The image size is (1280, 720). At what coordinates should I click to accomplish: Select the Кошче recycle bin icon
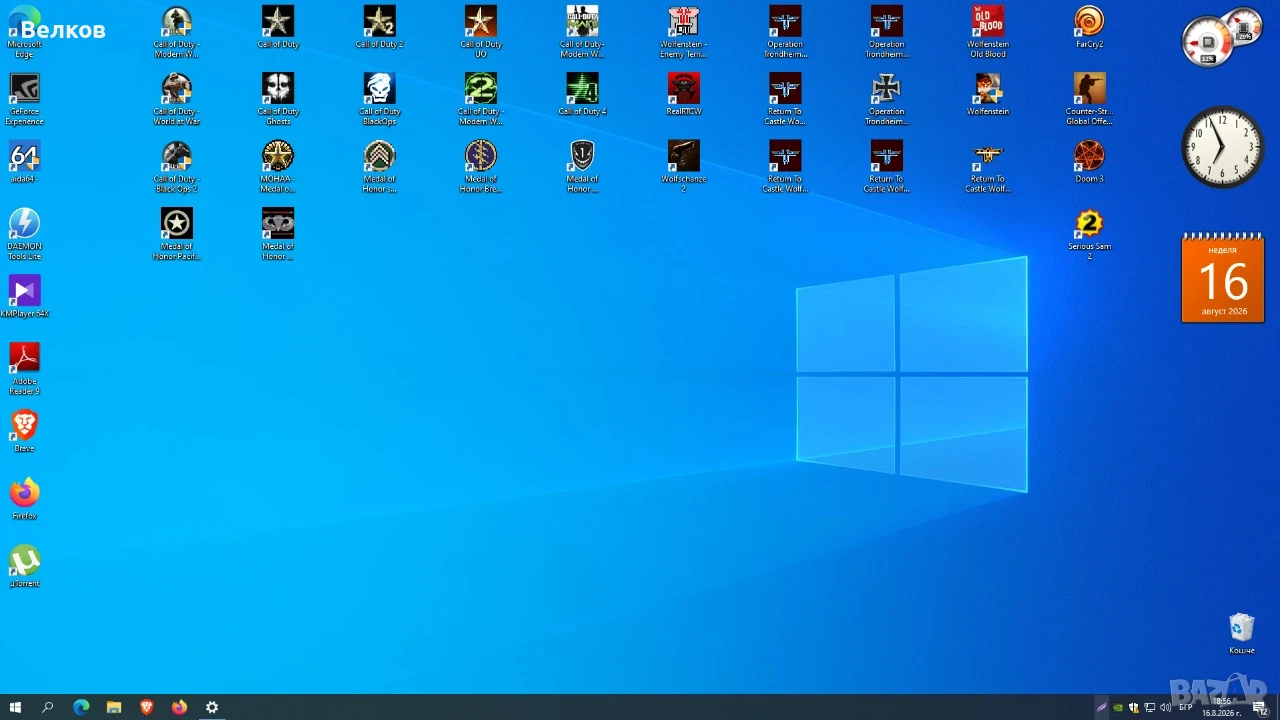tap(1241, 633)
